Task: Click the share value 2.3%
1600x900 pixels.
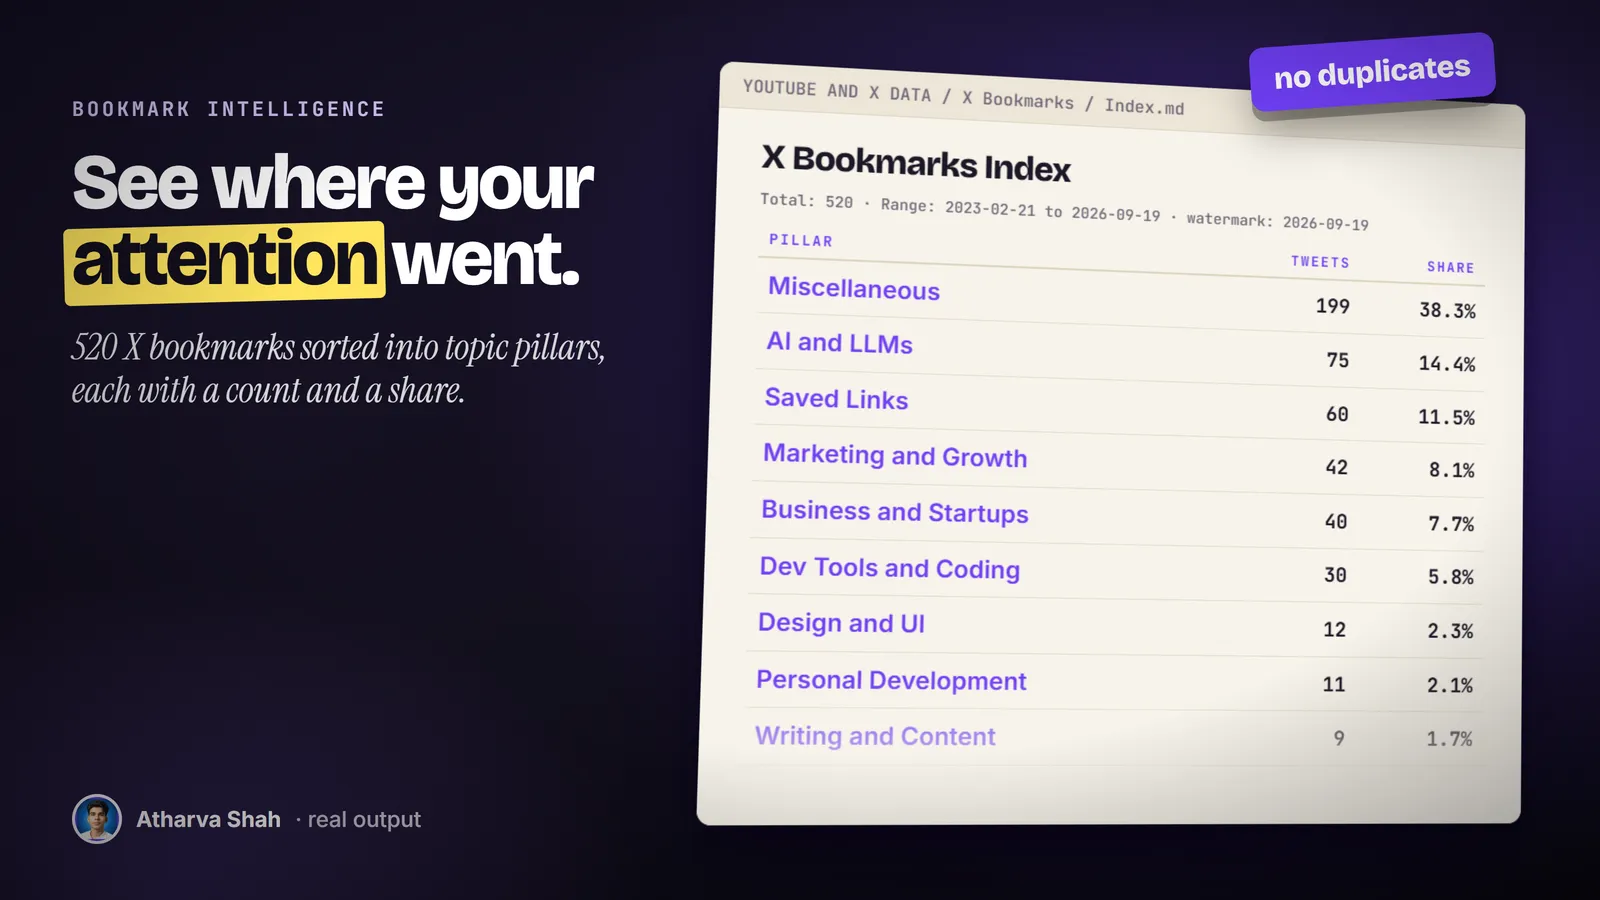Action: click(1450, 631)
